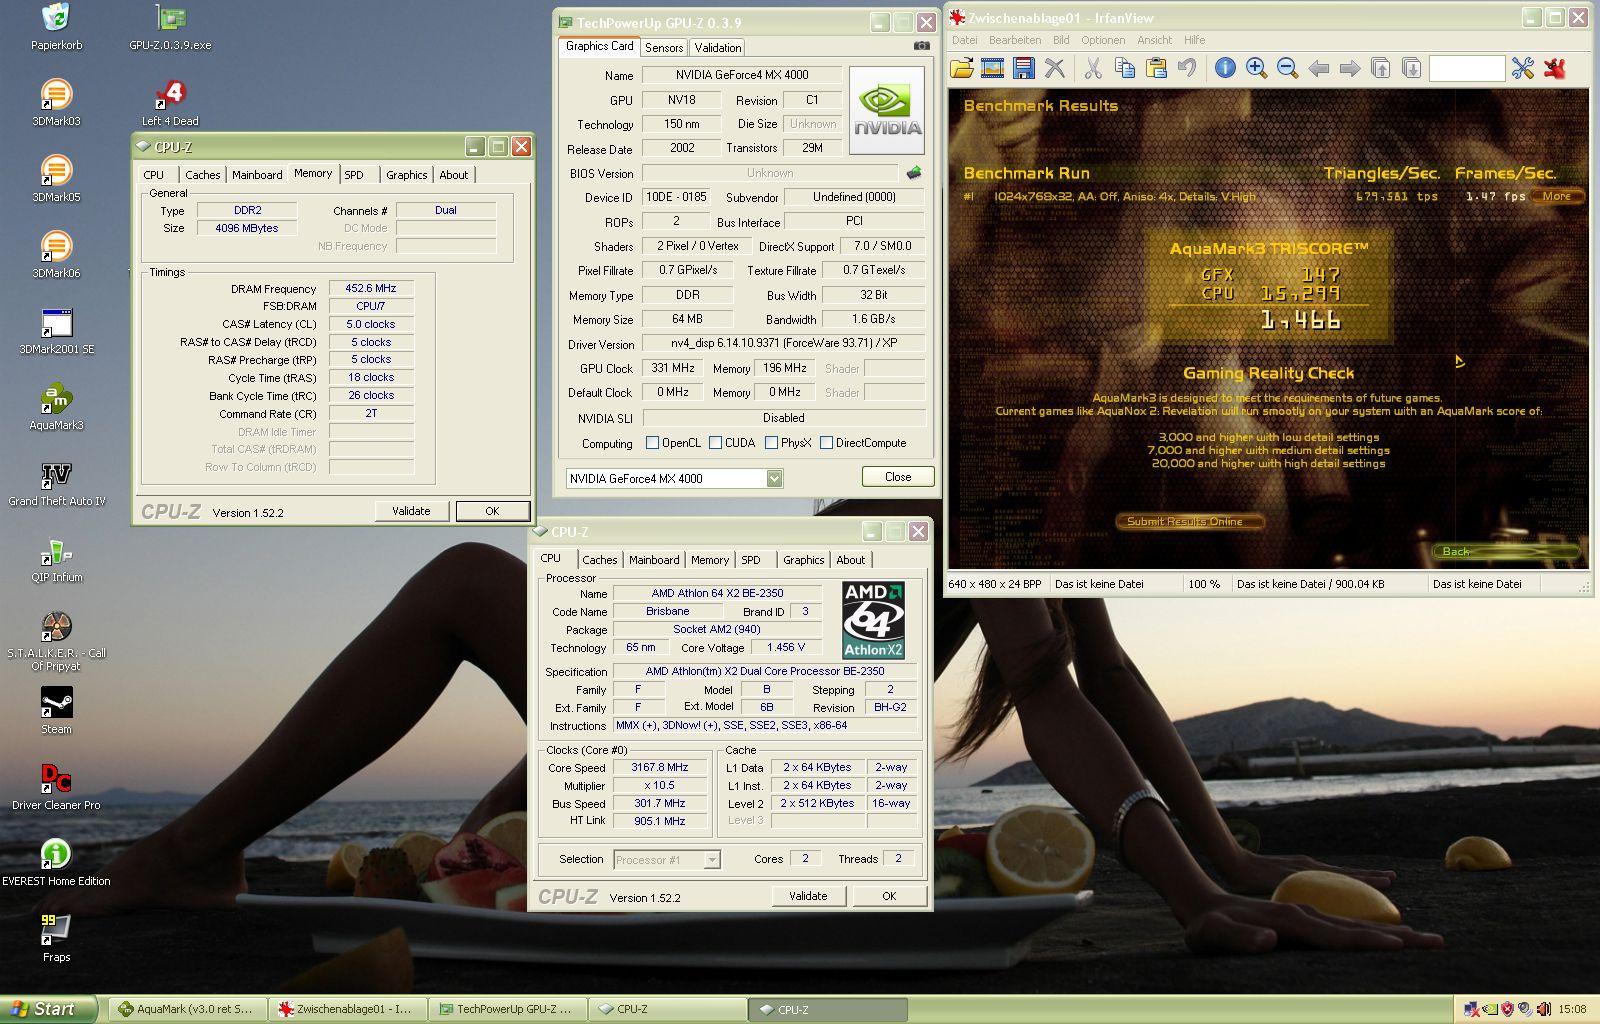Select the Fraps desktop icon
The height and width of the screenshot is (1024, 1600).
point(56,938)
